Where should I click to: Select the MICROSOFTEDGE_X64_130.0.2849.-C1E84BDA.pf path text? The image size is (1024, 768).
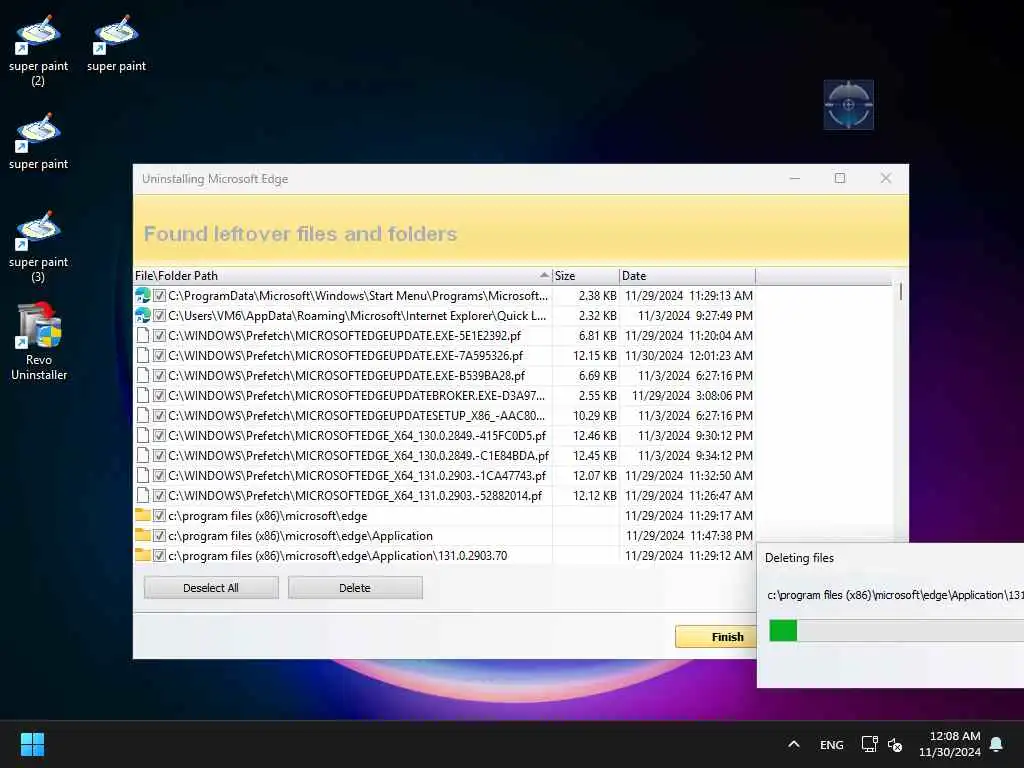[x=359, y=456]
